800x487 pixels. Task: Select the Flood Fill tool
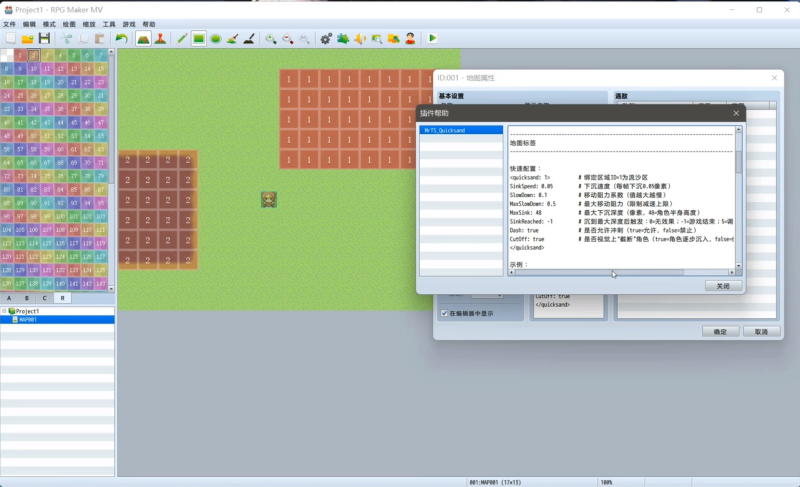(233, 38)
